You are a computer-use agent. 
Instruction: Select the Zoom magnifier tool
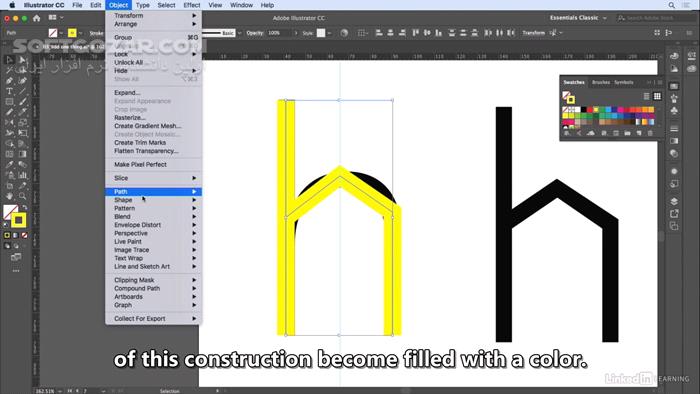pos(22,196)
